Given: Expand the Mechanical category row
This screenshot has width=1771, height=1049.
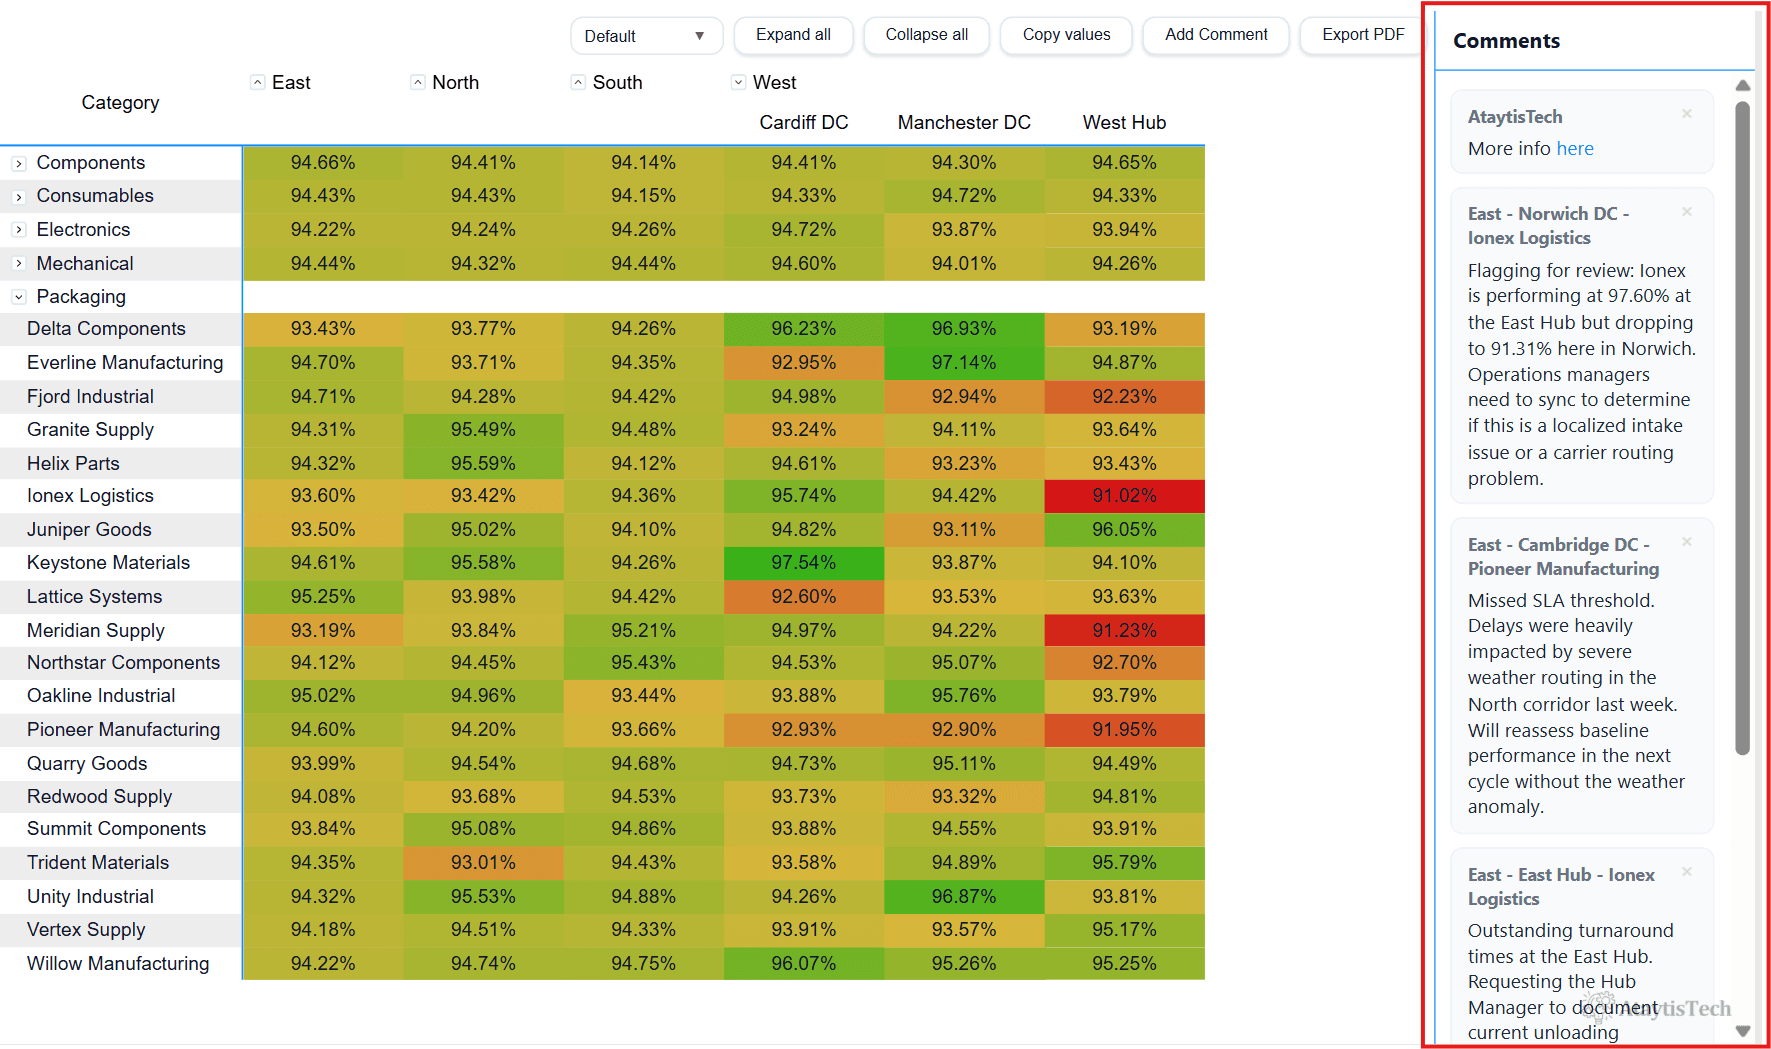Looking at the screenshot, I should pos(18,264).
